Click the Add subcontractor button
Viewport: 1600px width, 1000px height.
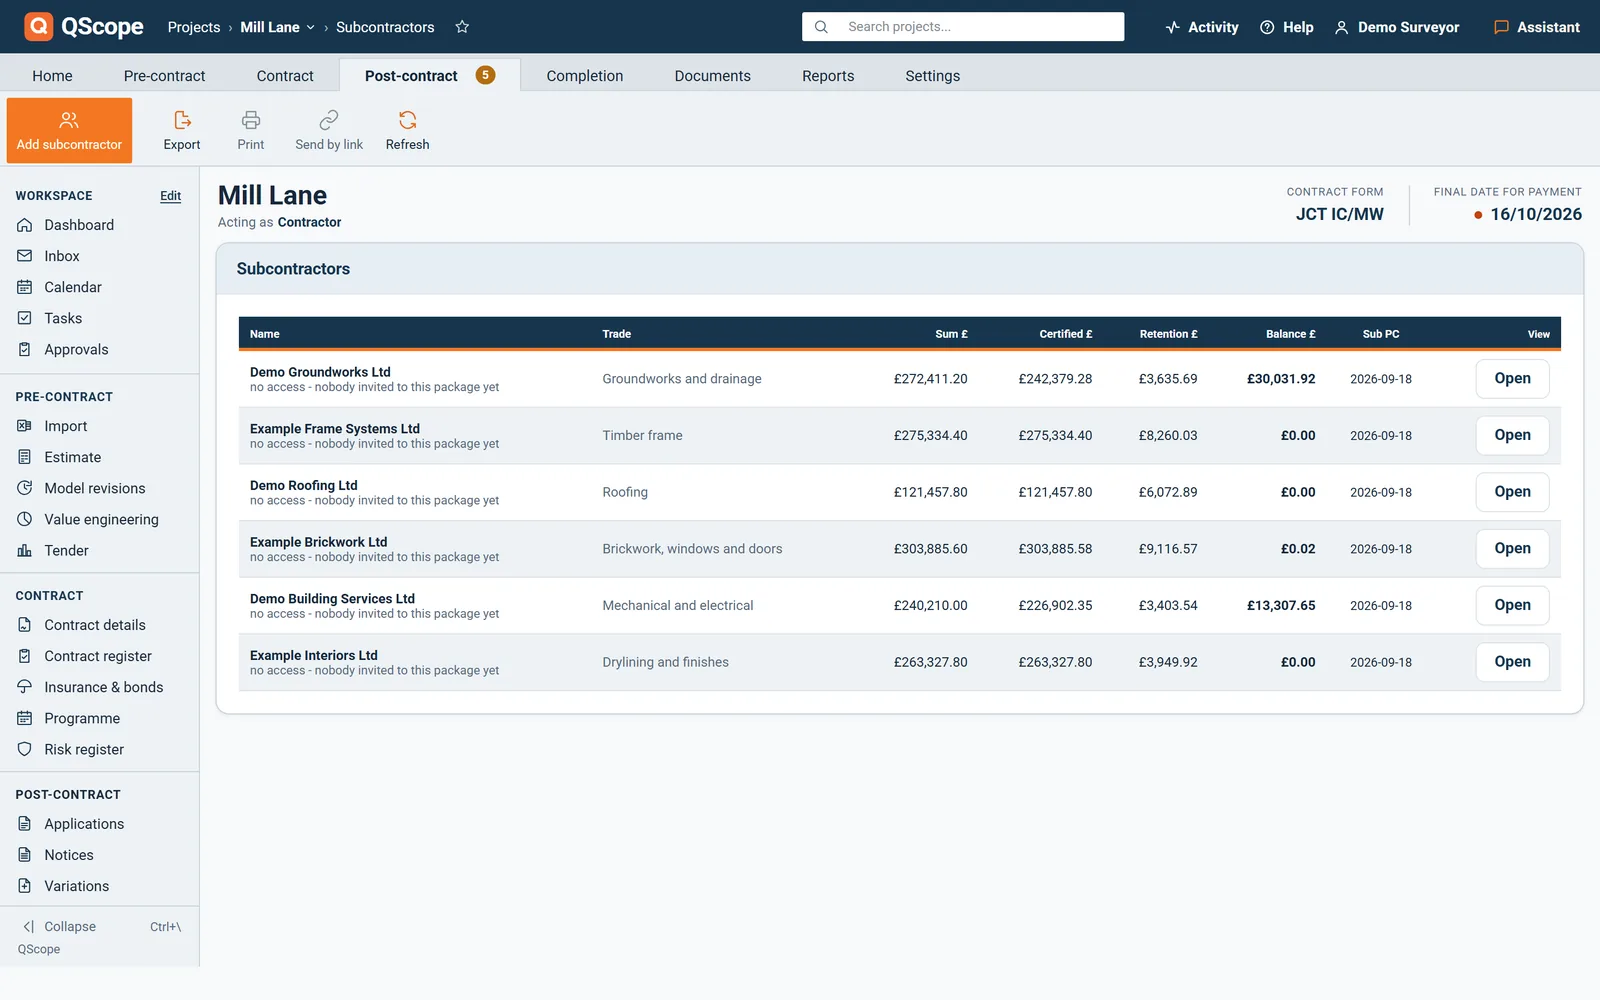(69, 130)
